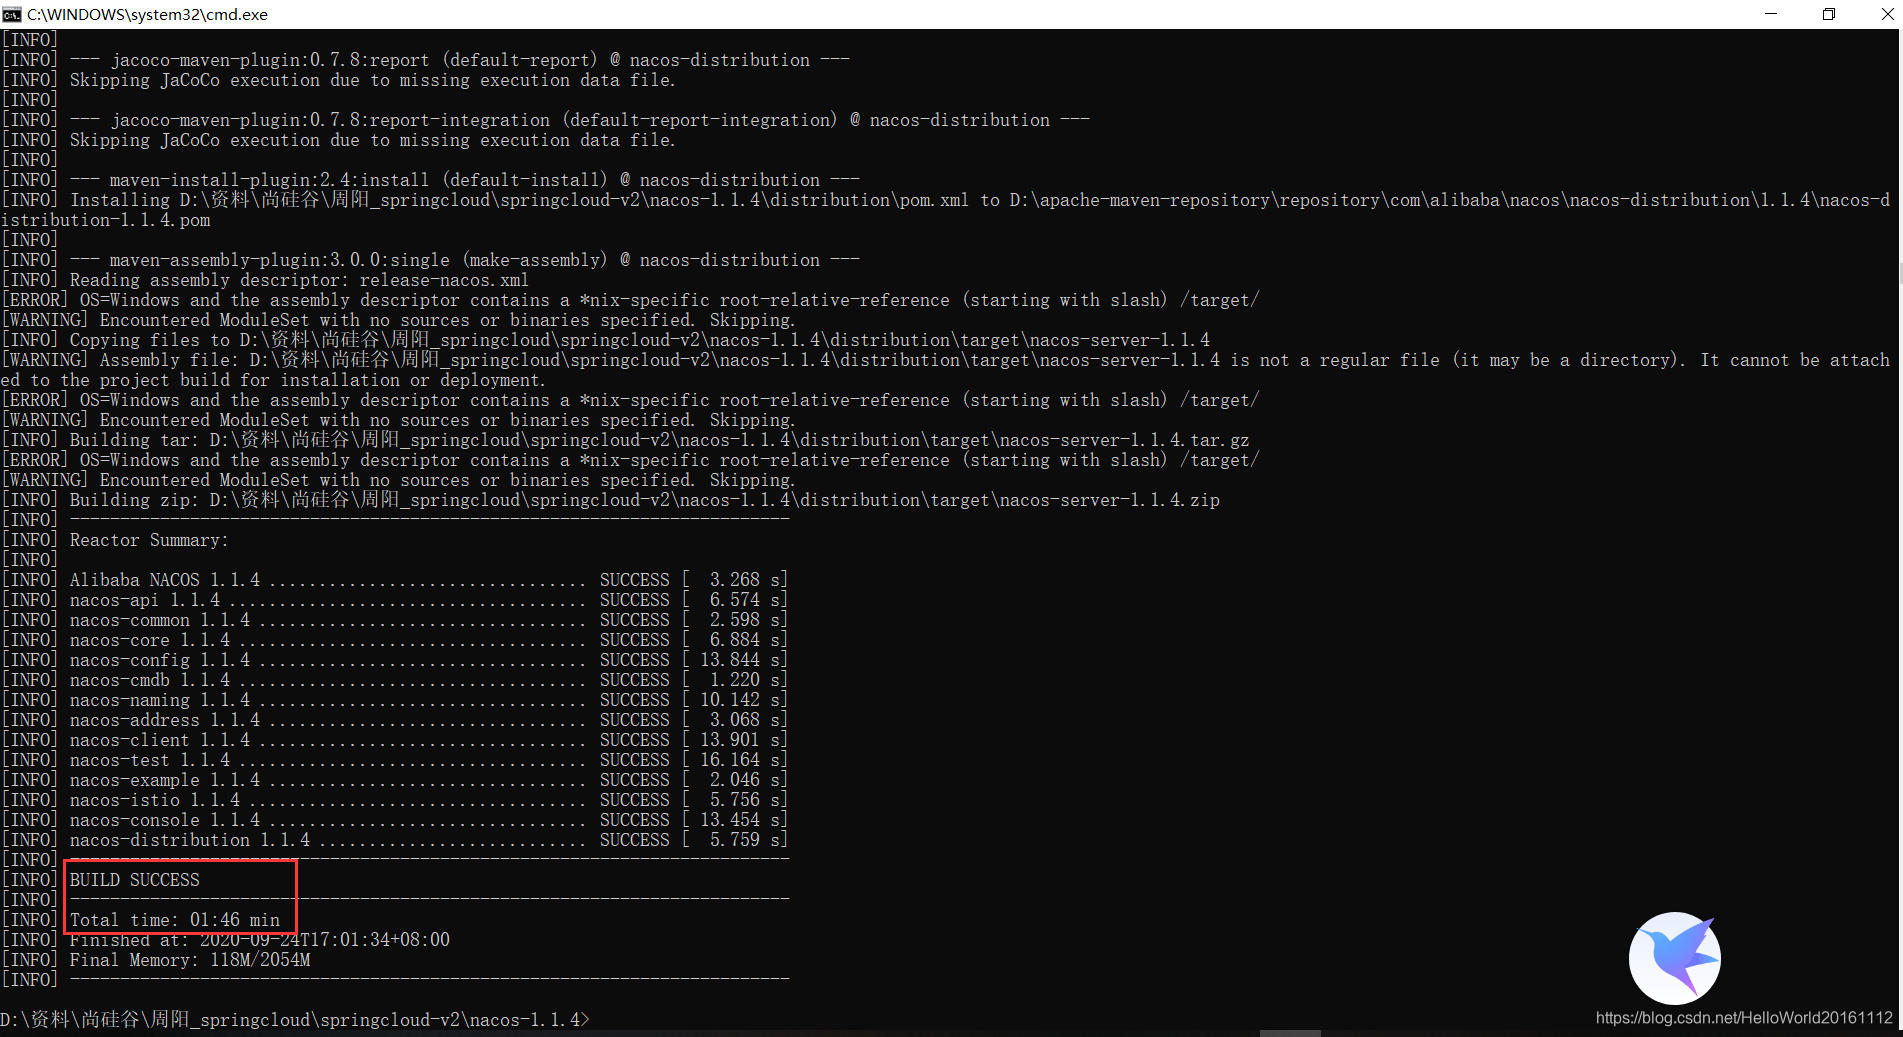Restore down the cmd.exe window
This screenshot has height=1037, width=1903.
click(x=1829, y=14)
